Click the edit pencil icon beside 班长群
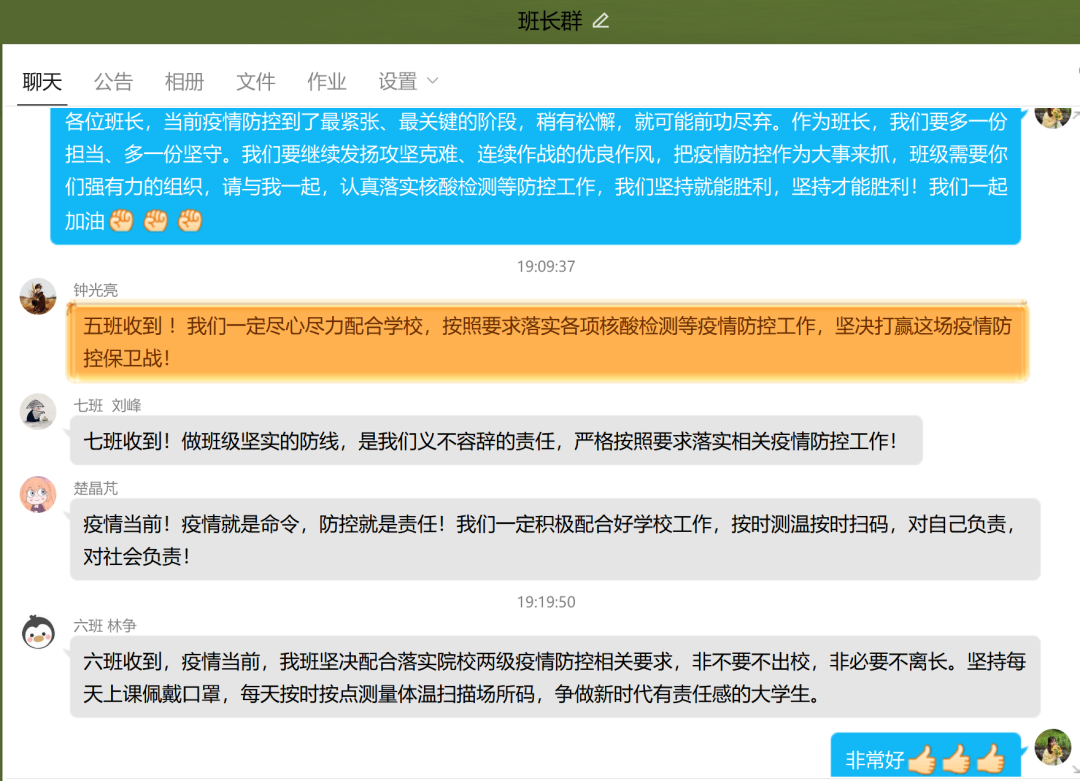 (600, 21)
